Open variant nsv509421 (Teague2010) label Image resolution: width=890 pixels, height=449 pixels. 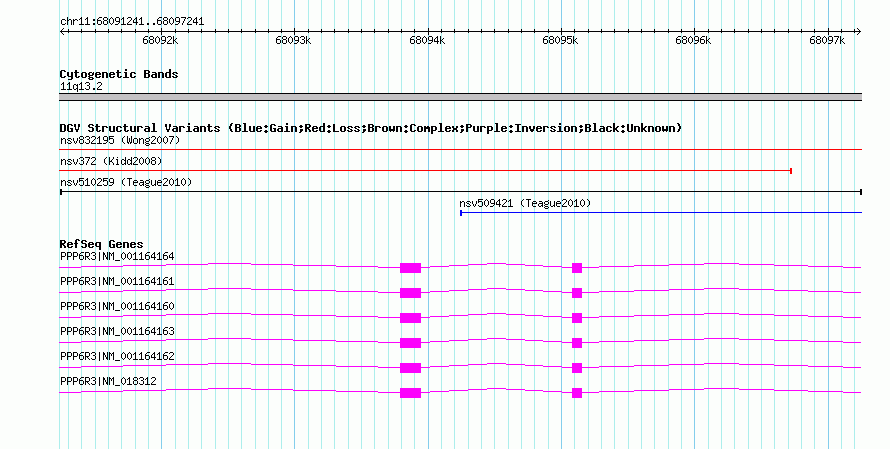[525, 203]
